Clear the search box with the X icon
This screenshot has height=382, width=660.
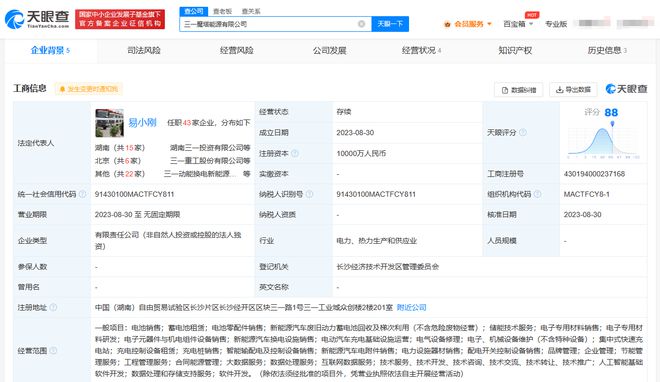click(361, 24)
